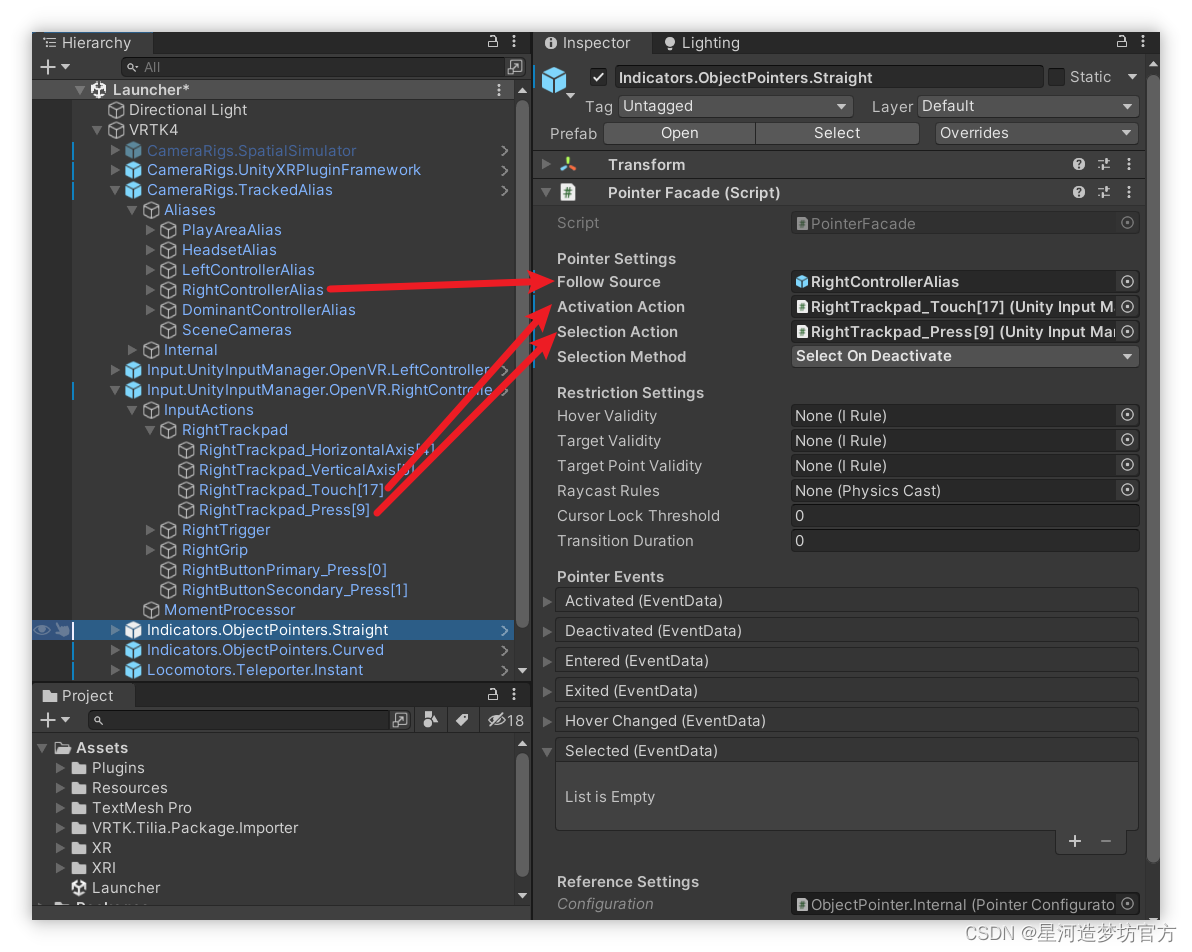
Task: Click the prefab Select button
Action: [x=837, y=133]
